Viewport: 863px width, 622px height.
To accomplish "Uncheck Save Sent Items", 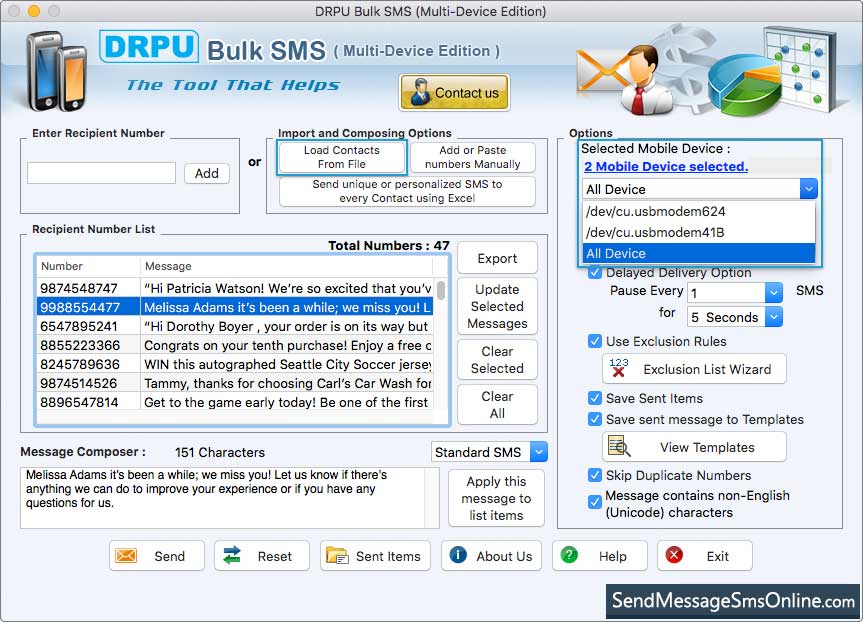I will pyautogui.click(x=594, y=398).
